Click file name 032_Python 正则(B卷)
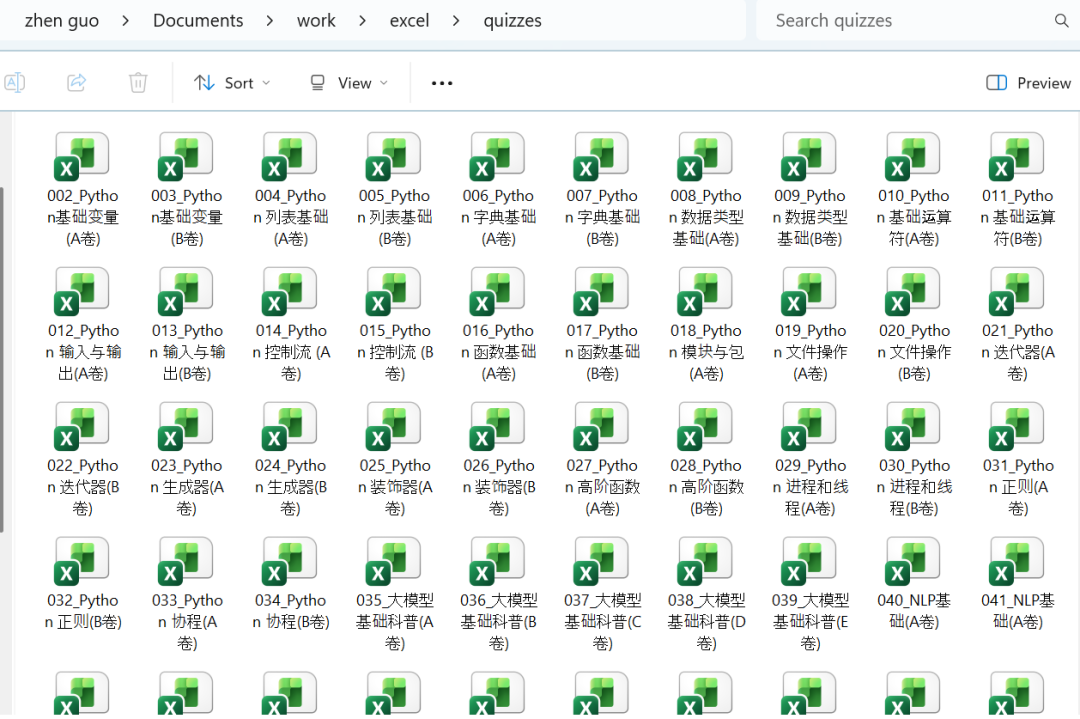Viewport: 1080px width, 719px height. [x=83, y=611]
